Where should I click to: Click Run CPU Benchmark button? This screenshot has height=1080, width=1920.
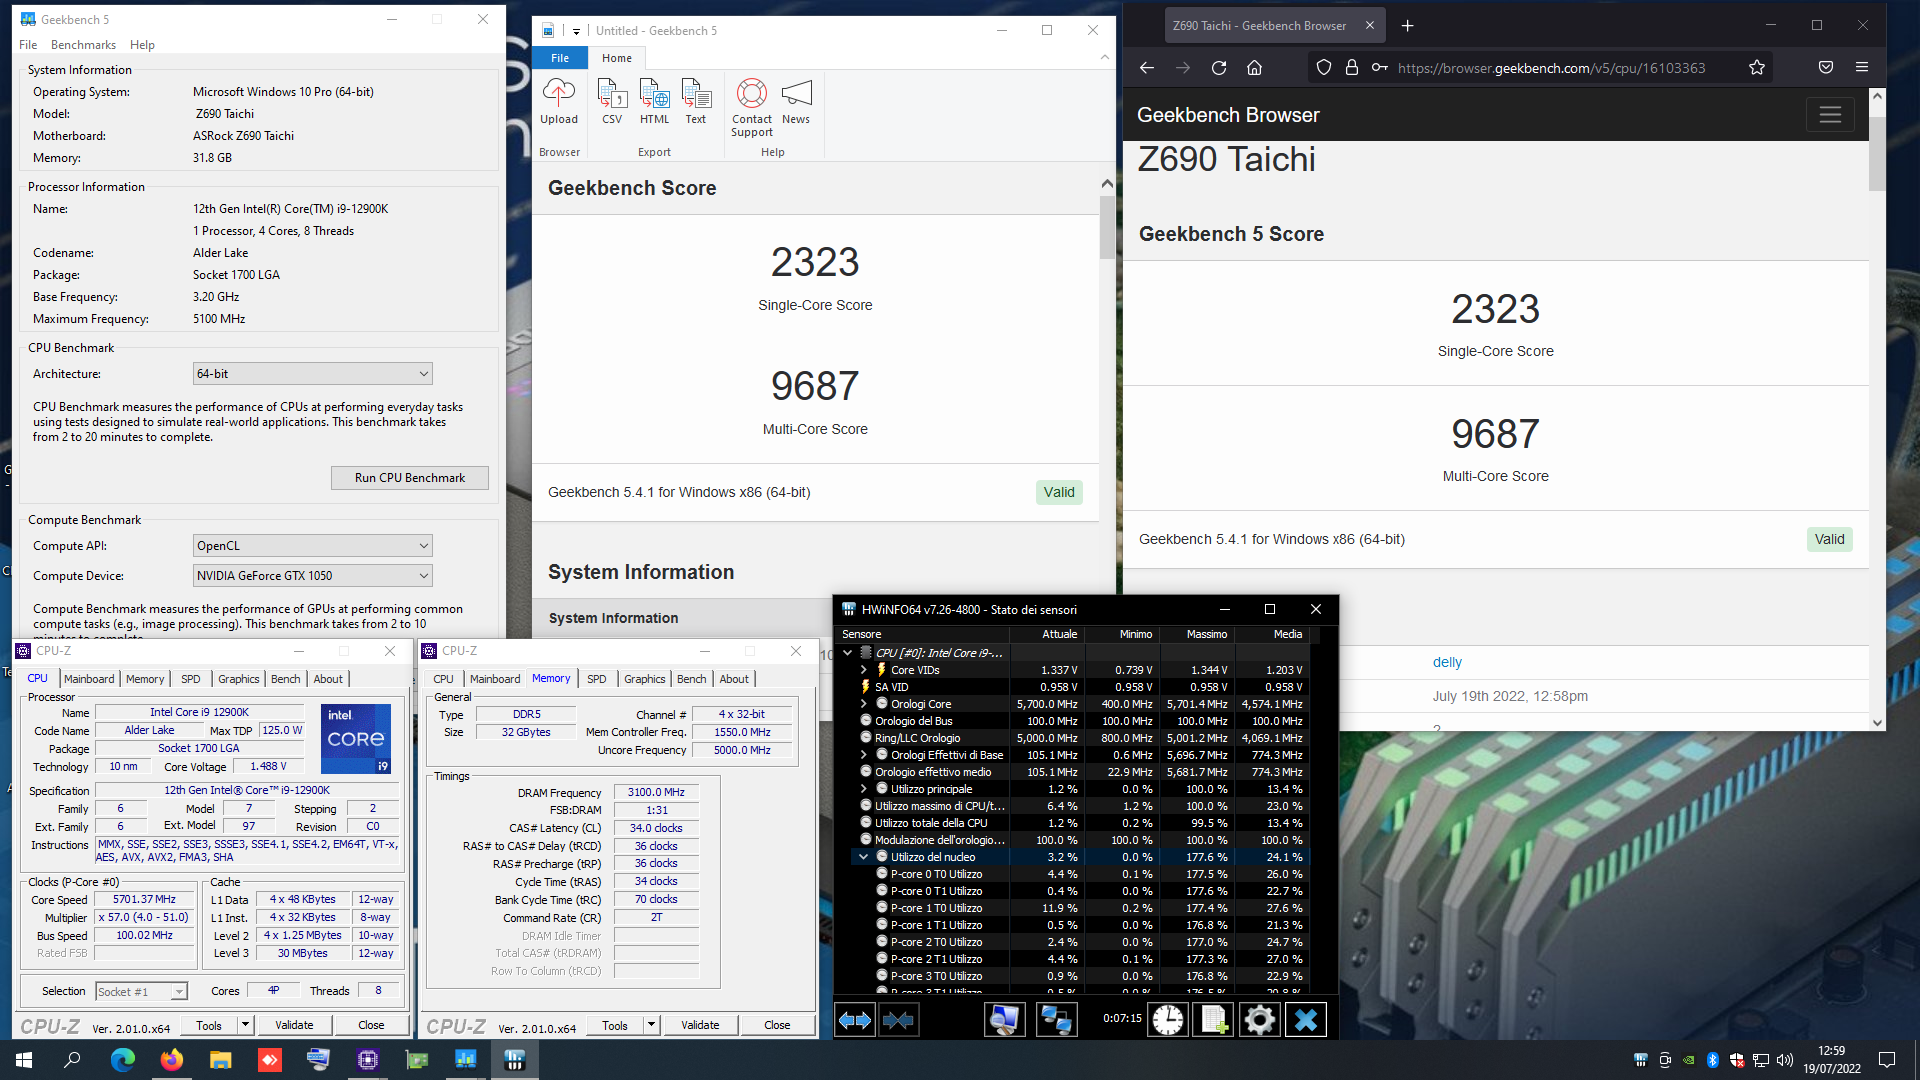410,478
